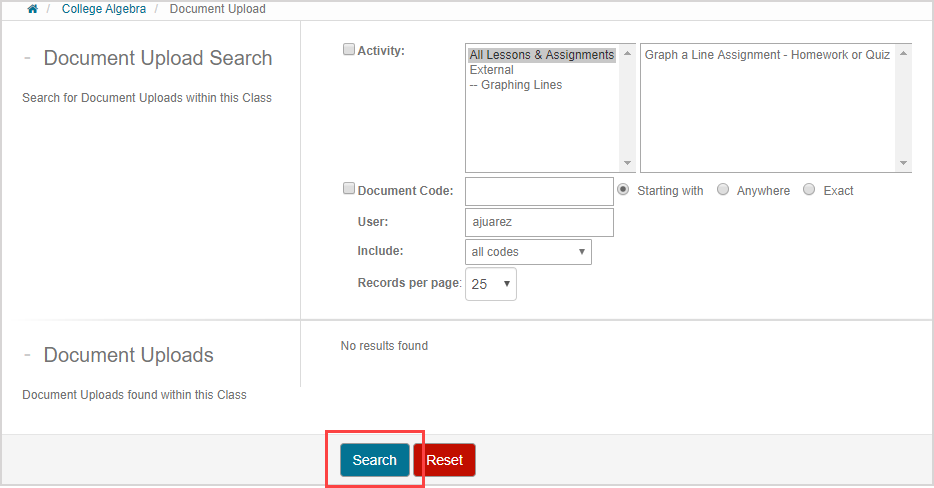This screenshot has width=934, height=488.
Task: Open the Include all codes dropdown
Action: pos(528,252)
